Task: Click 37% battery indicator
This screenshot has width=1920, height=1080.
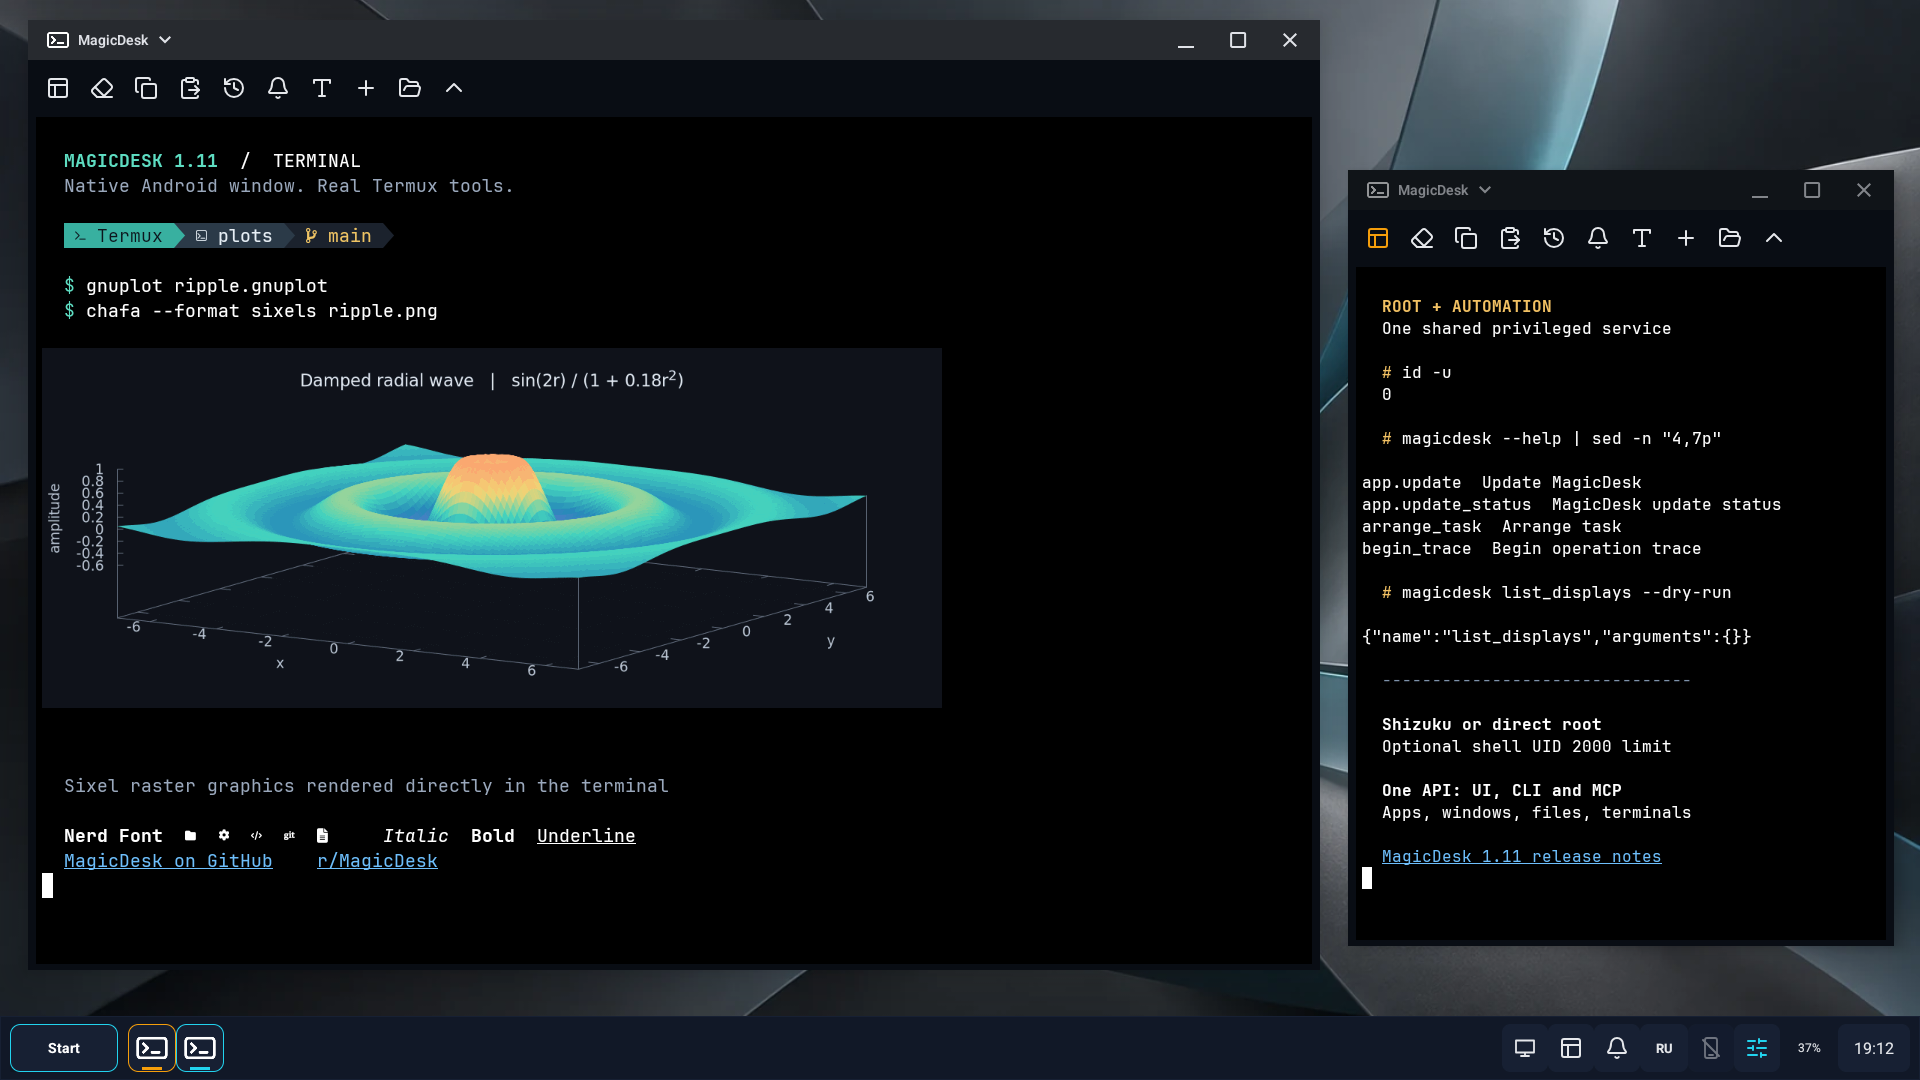Action: 1809,1048
